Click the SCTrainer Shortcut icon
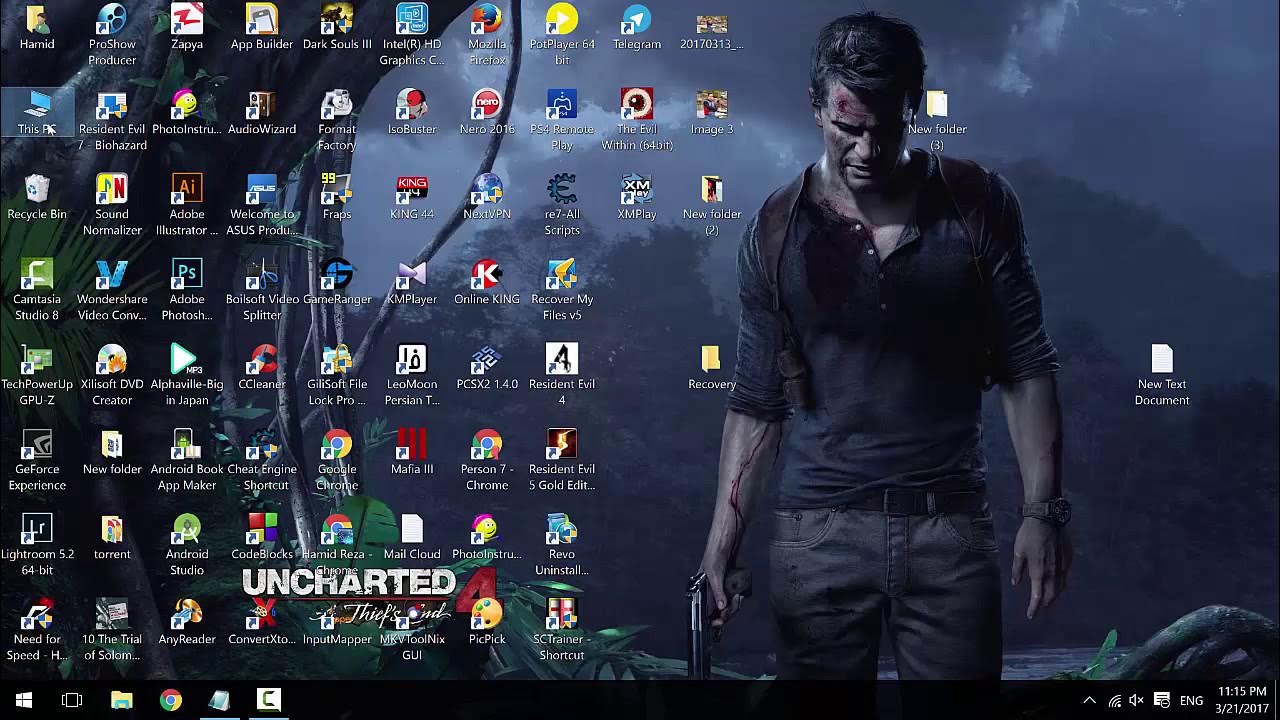The height and width of the screenshot is (720, 1280). [x=562, y=629]
